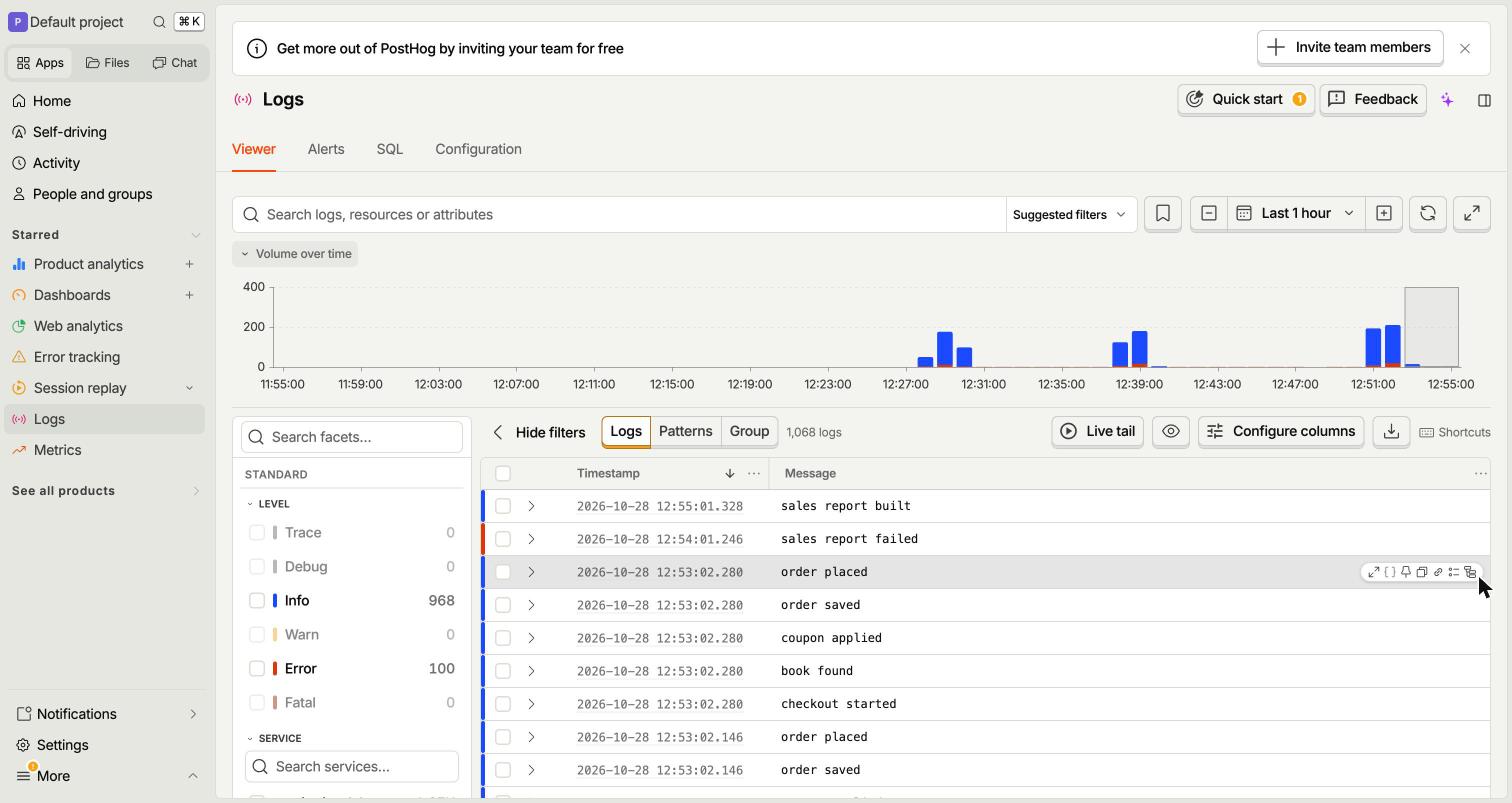1512x803 pixels.
Task: Open the Last 1 hour time range dropdown
Action: coord(1297,213)
